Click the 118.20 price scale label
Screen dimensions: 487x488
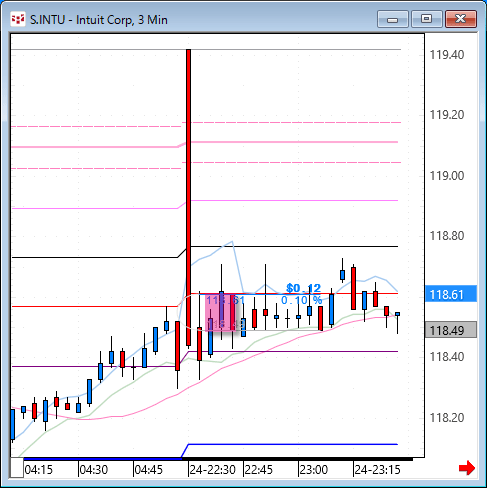pos(447,418)
